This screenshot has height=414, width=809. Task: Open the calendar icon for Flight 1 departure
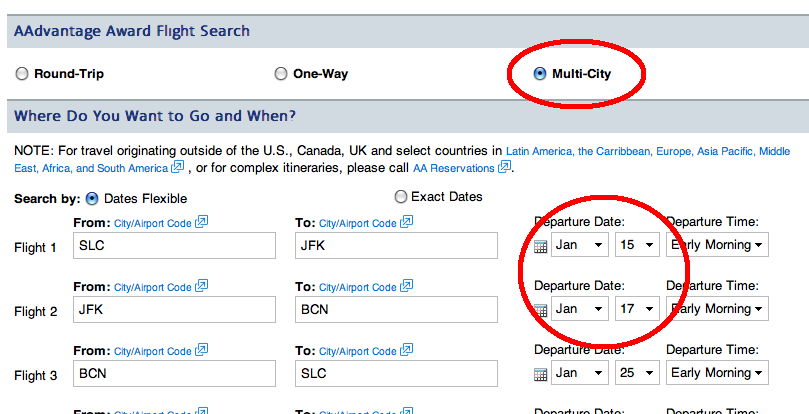click(x=540, y=246)
